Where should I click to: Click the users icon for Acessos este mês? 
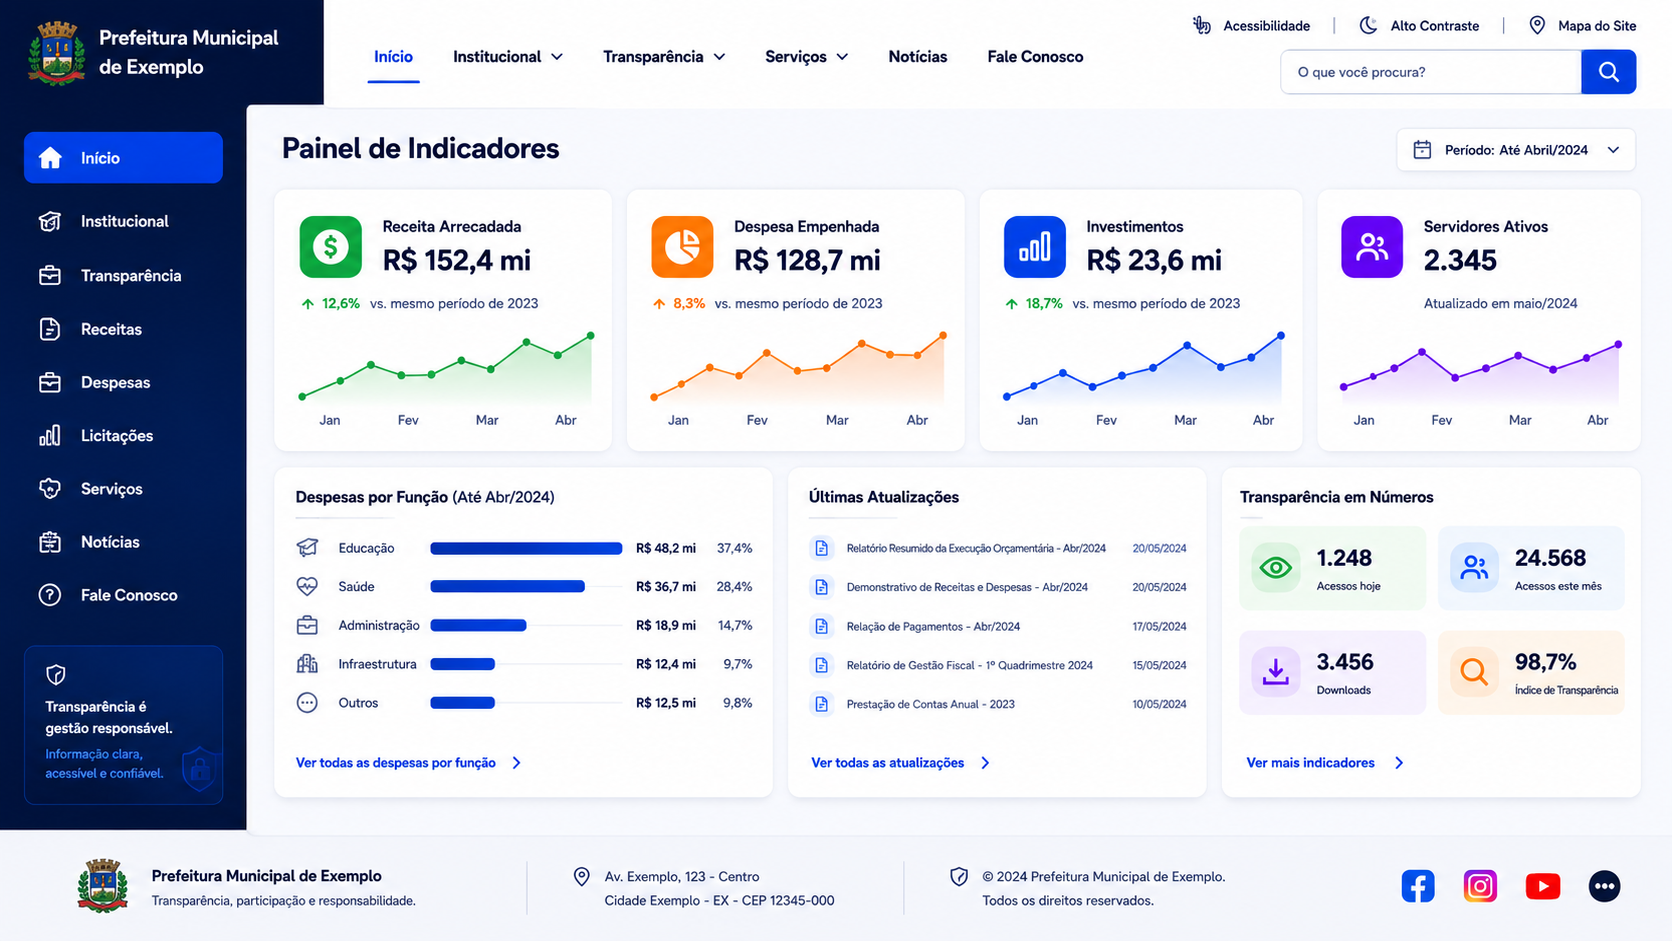click(x=1474, y=568)
